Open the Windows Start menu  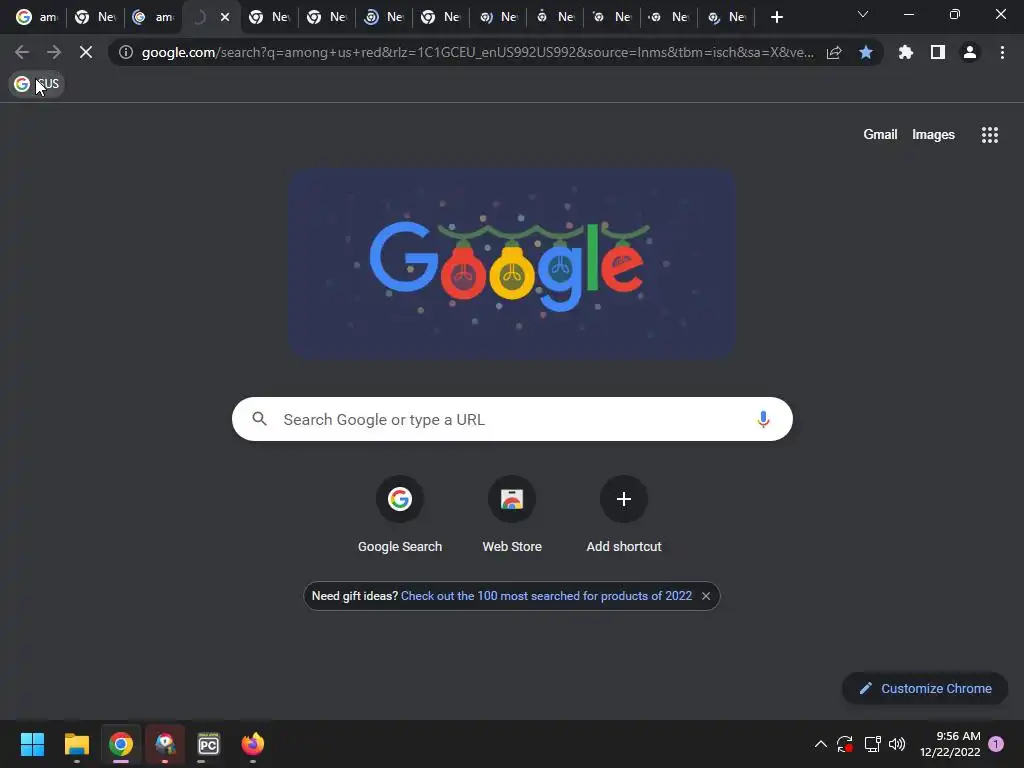[x=32, y=744]
